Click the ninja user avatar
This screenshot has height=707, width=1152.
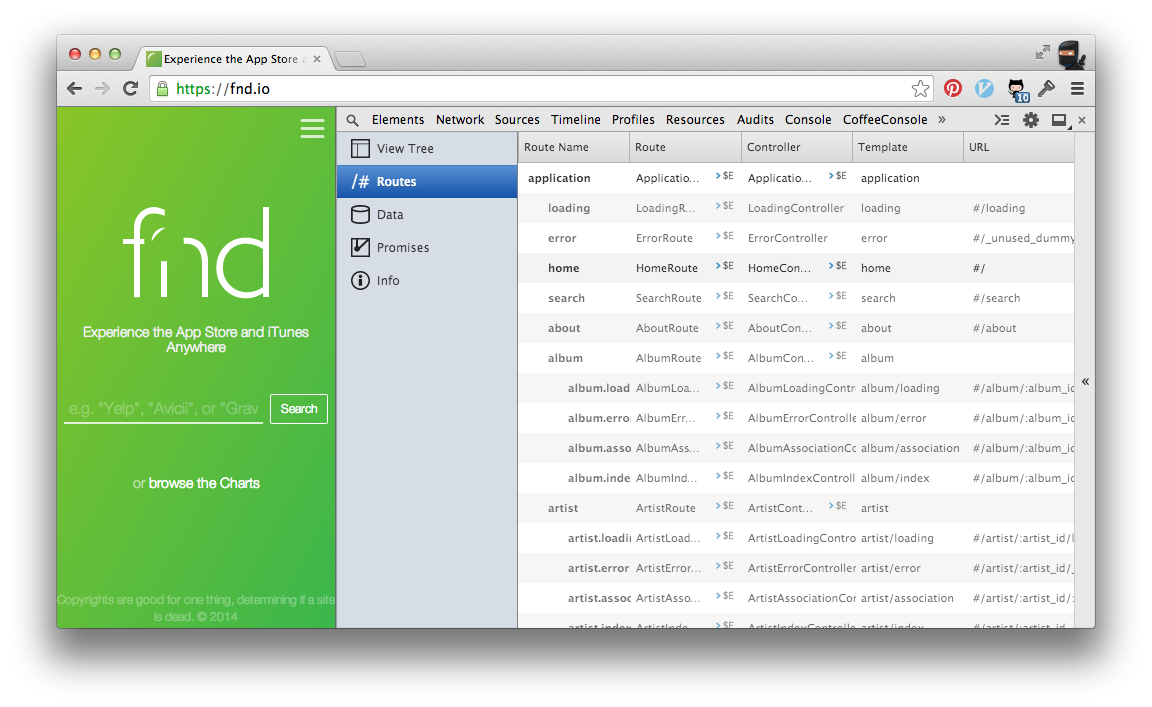1071,55
